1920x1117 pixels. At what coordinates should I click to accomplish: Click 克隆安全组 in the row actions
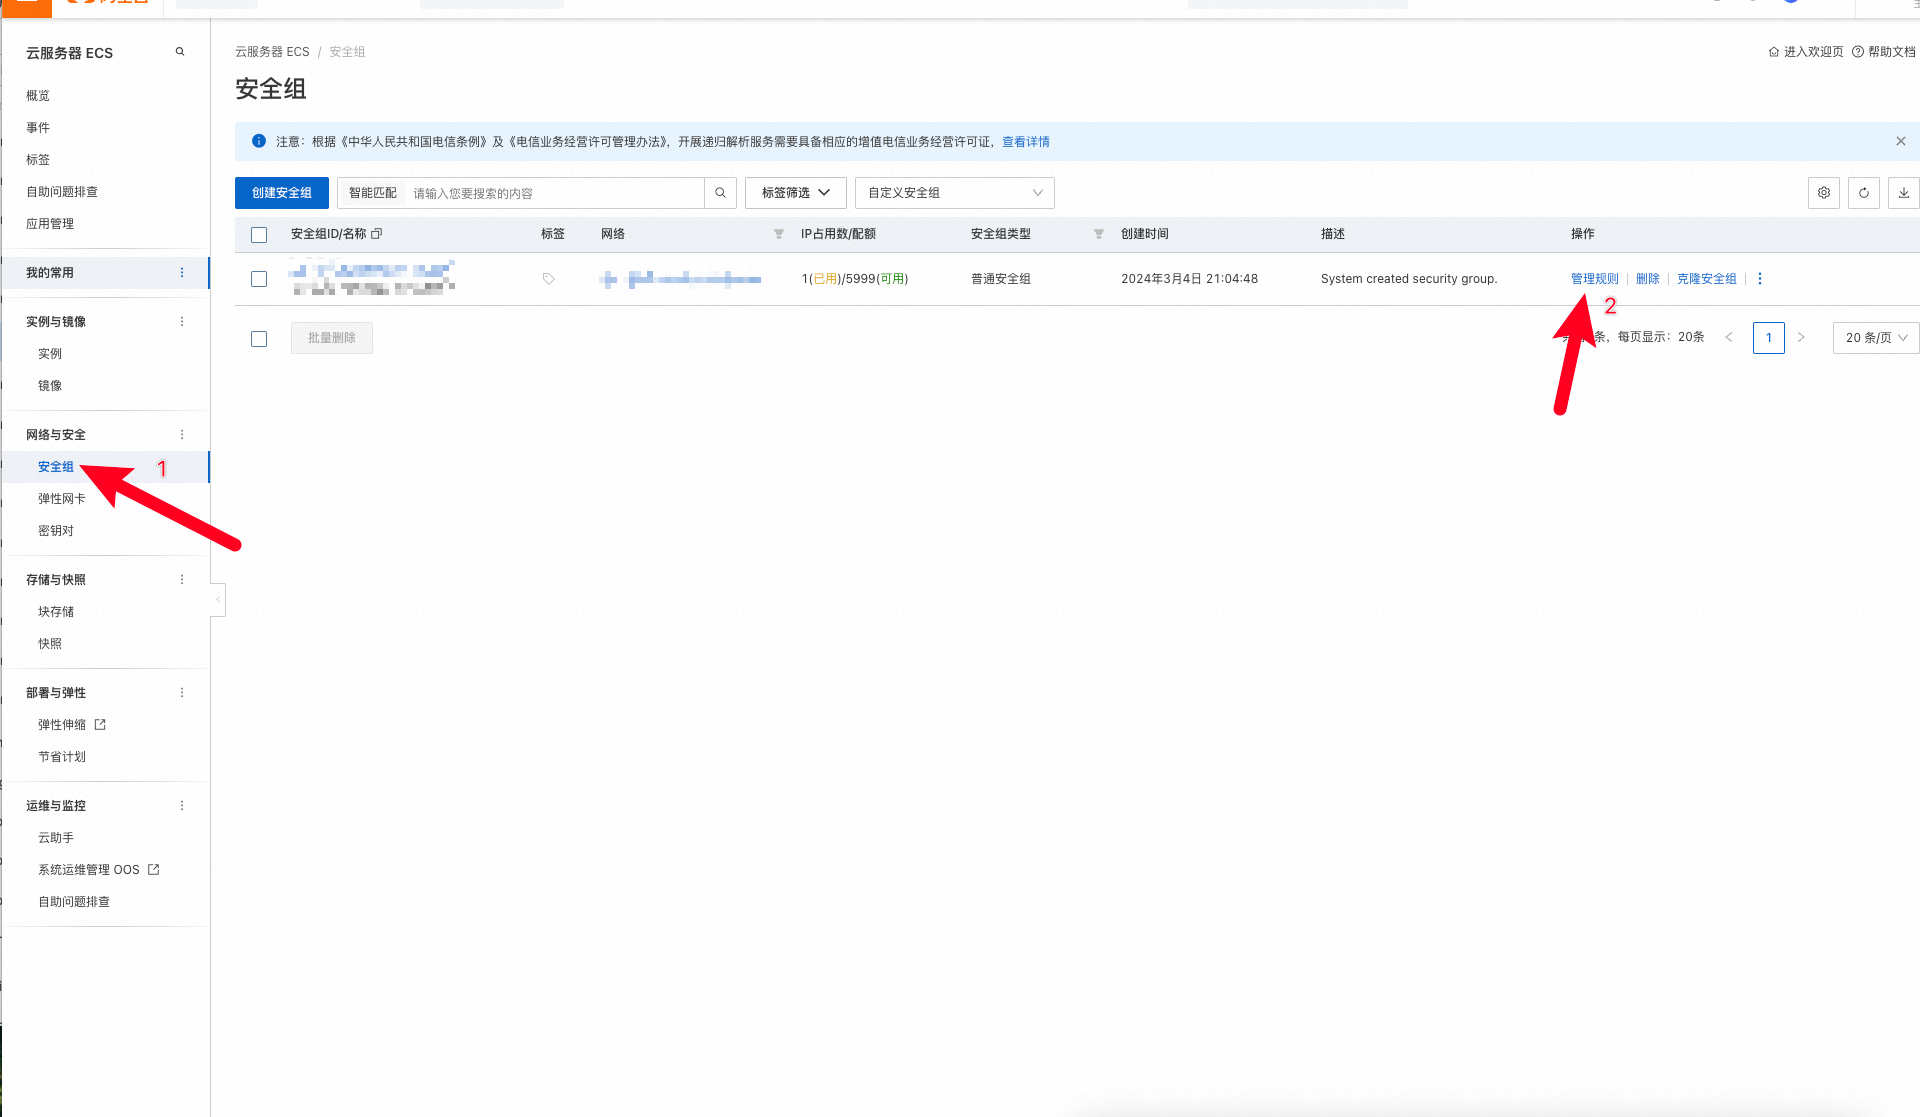coord(1707,279)
